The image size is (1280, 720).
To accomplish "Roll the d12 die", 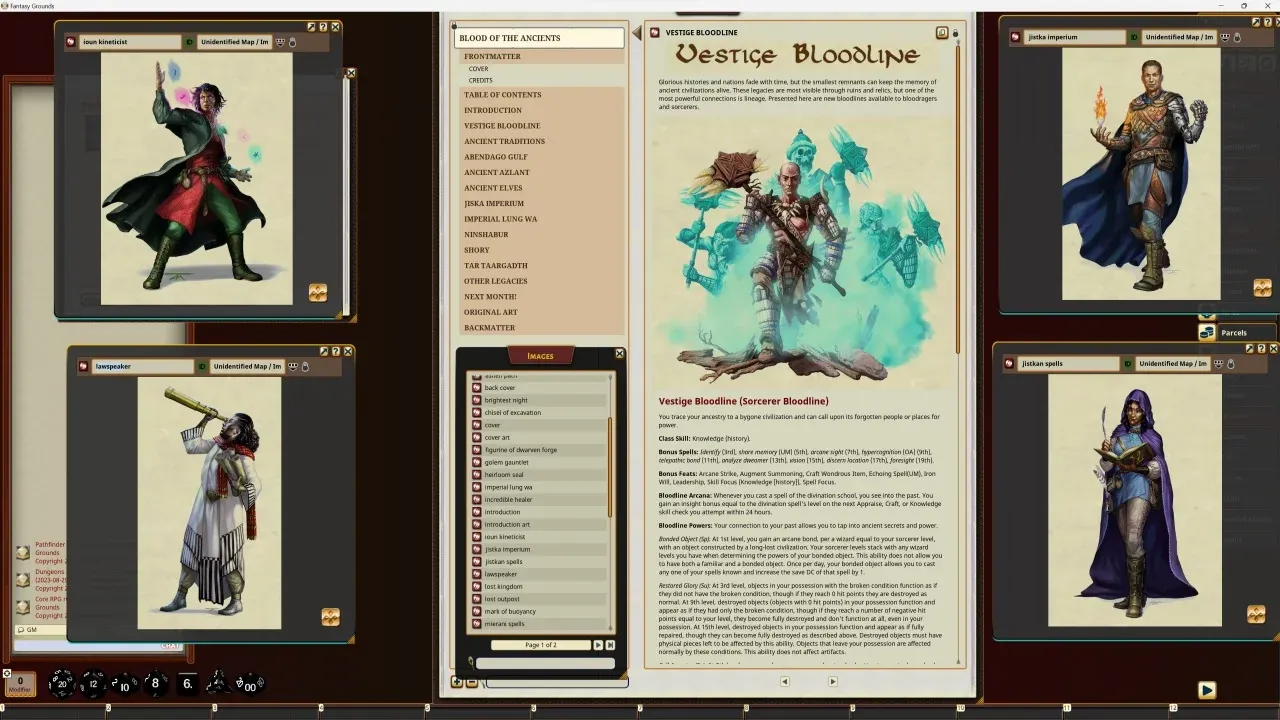I will 93,684.
